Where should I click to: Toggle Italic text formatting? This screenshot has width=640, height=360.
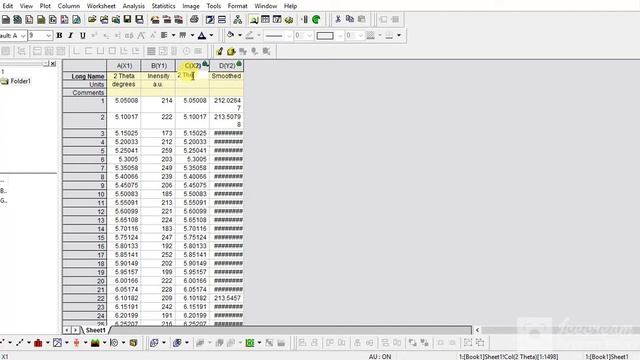[x=71, y=36]
